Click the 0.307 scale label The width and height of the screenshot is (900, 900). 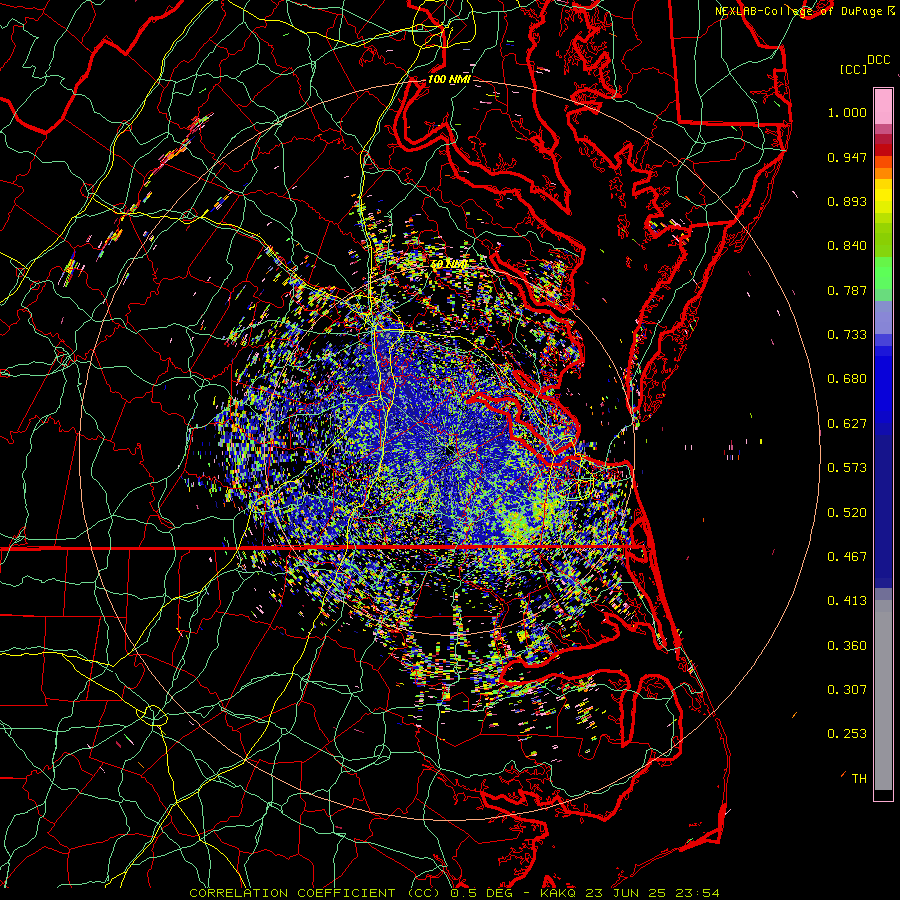coord(847,690)
